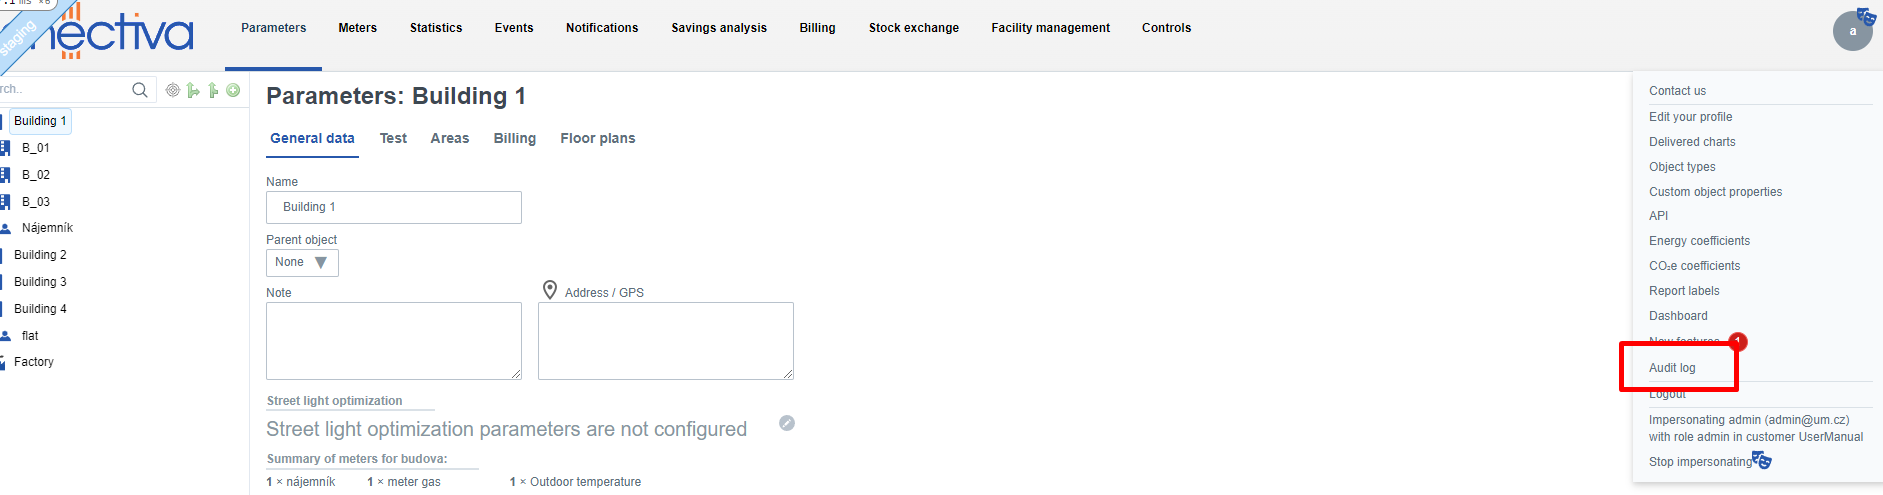1883x495 pixels.
Task: Click the collapse tree icon in sidebar toolbar
Action: tap(213, 90)
